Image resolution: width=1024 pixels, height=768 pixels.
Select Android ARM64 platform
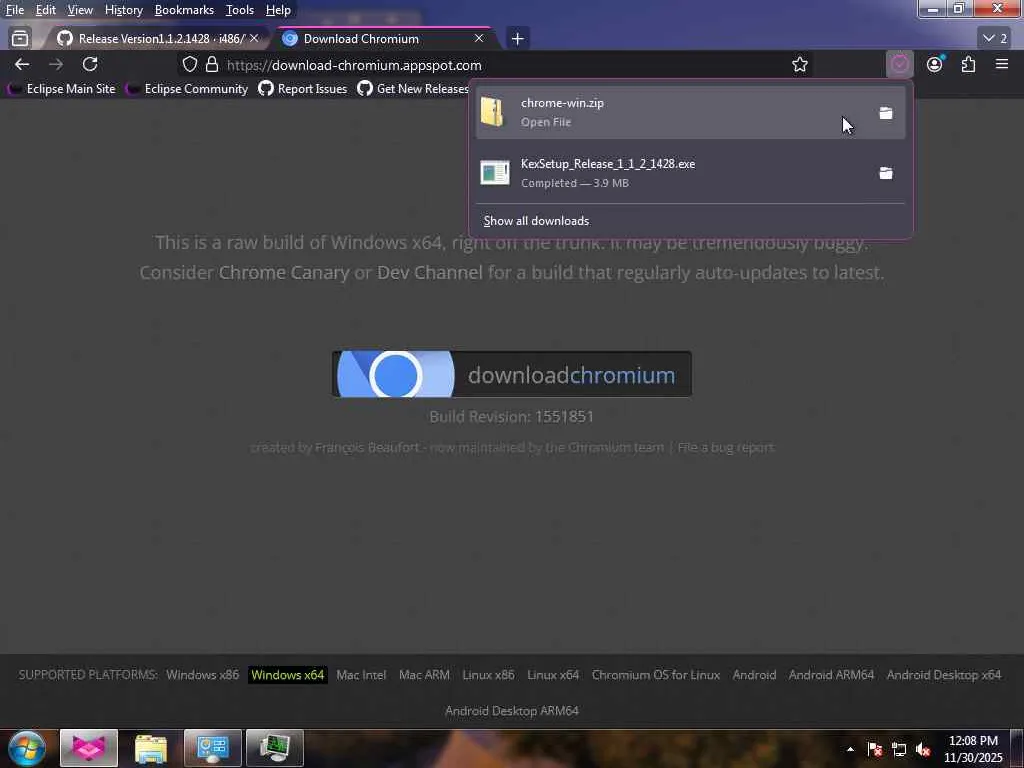click(x=831, y=675)
